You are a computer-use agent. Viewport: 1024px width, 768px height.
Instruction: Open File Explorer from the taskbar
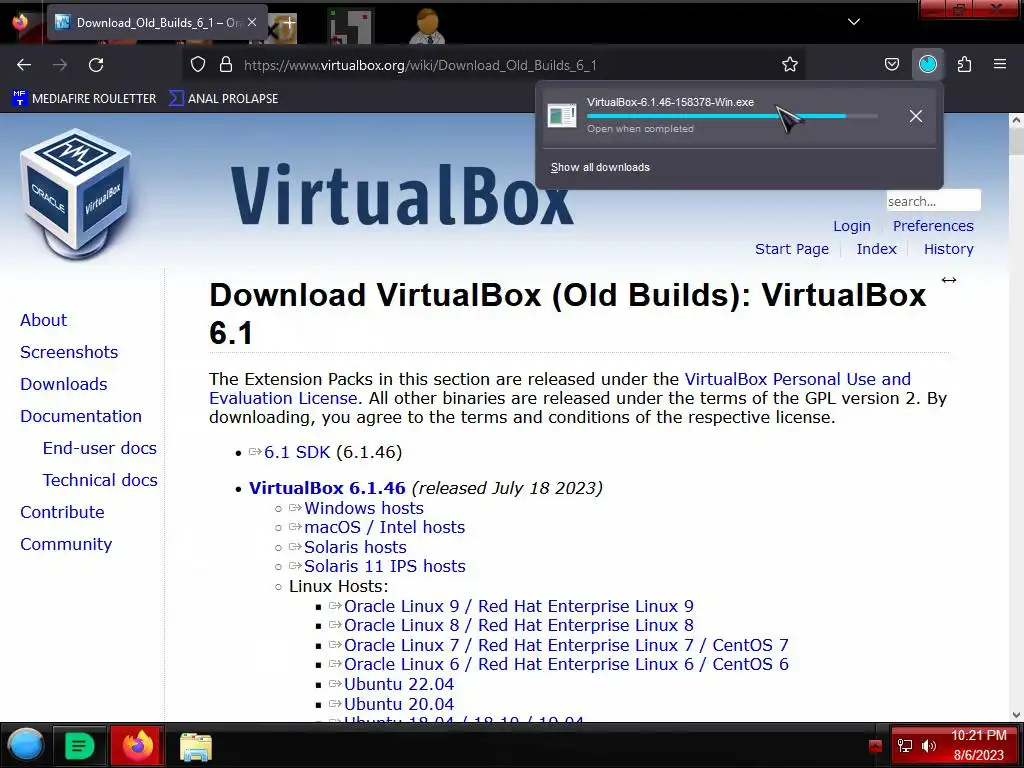coord(195,746)
